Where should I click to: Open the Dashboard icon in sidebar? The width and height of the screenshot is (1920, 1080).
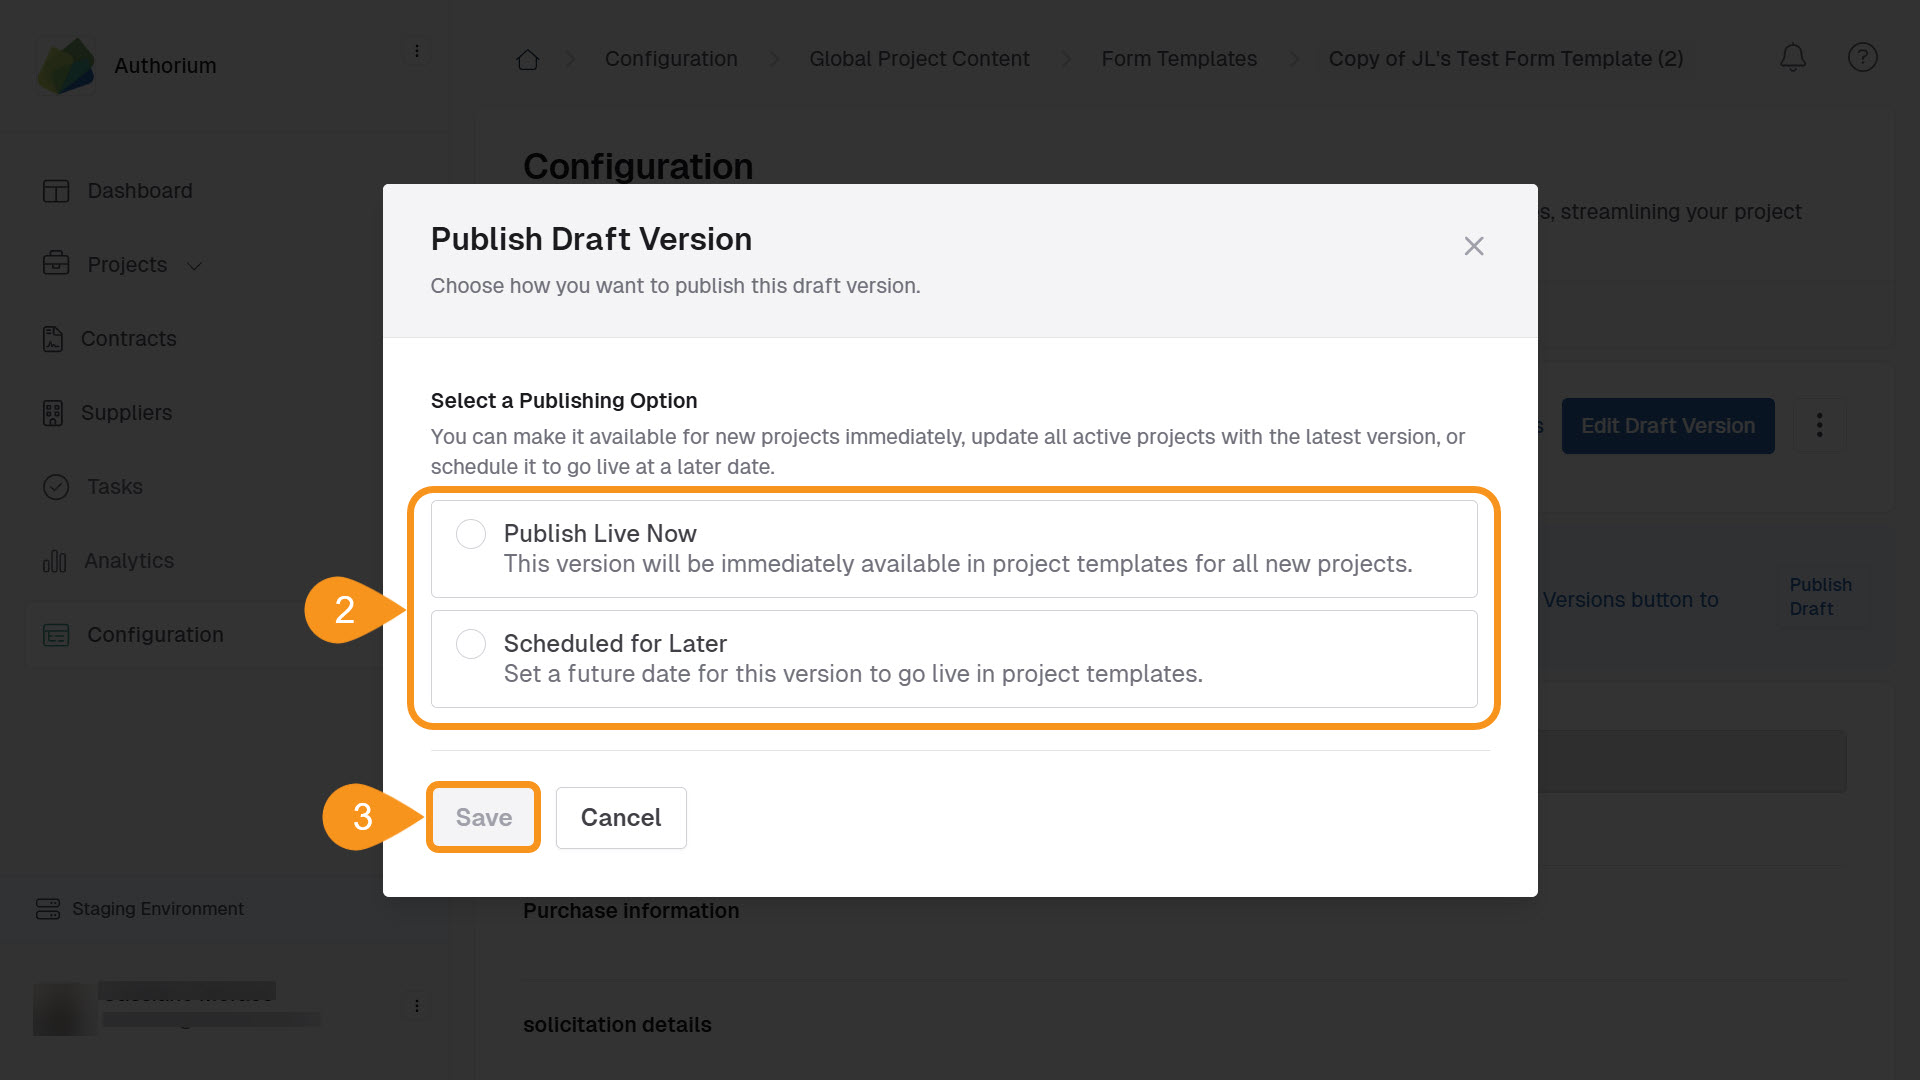(55, 190)
